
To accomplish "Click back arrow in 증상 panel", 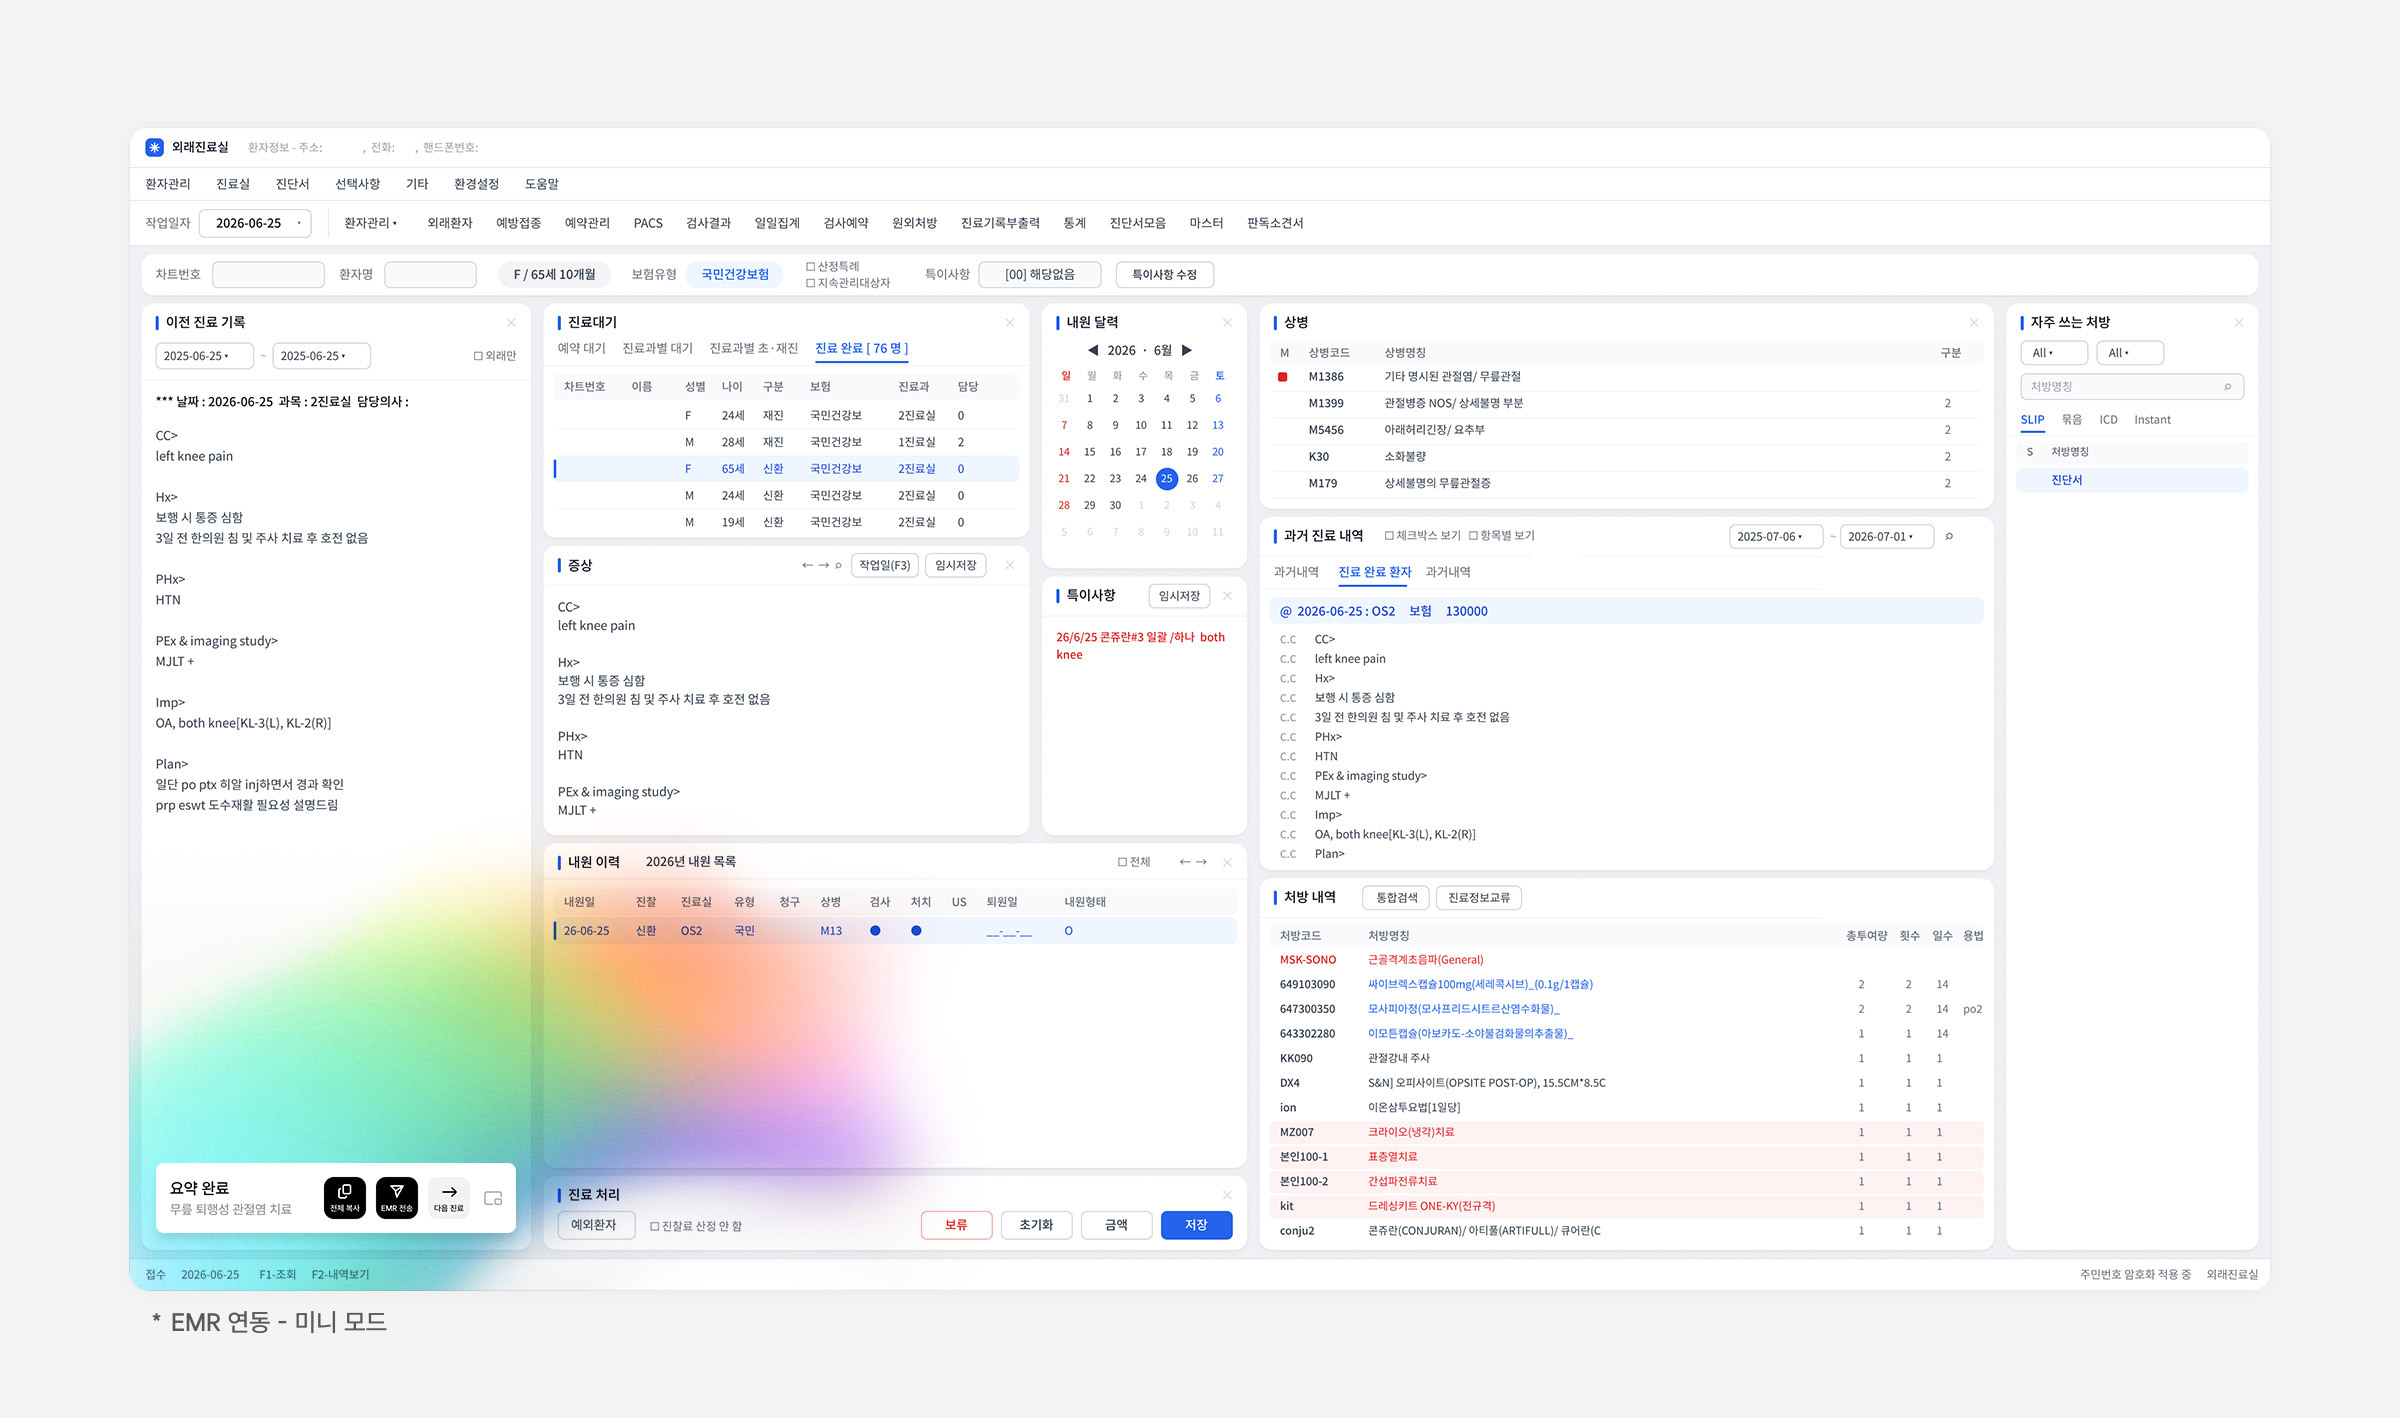I will [x=807, y=565].
